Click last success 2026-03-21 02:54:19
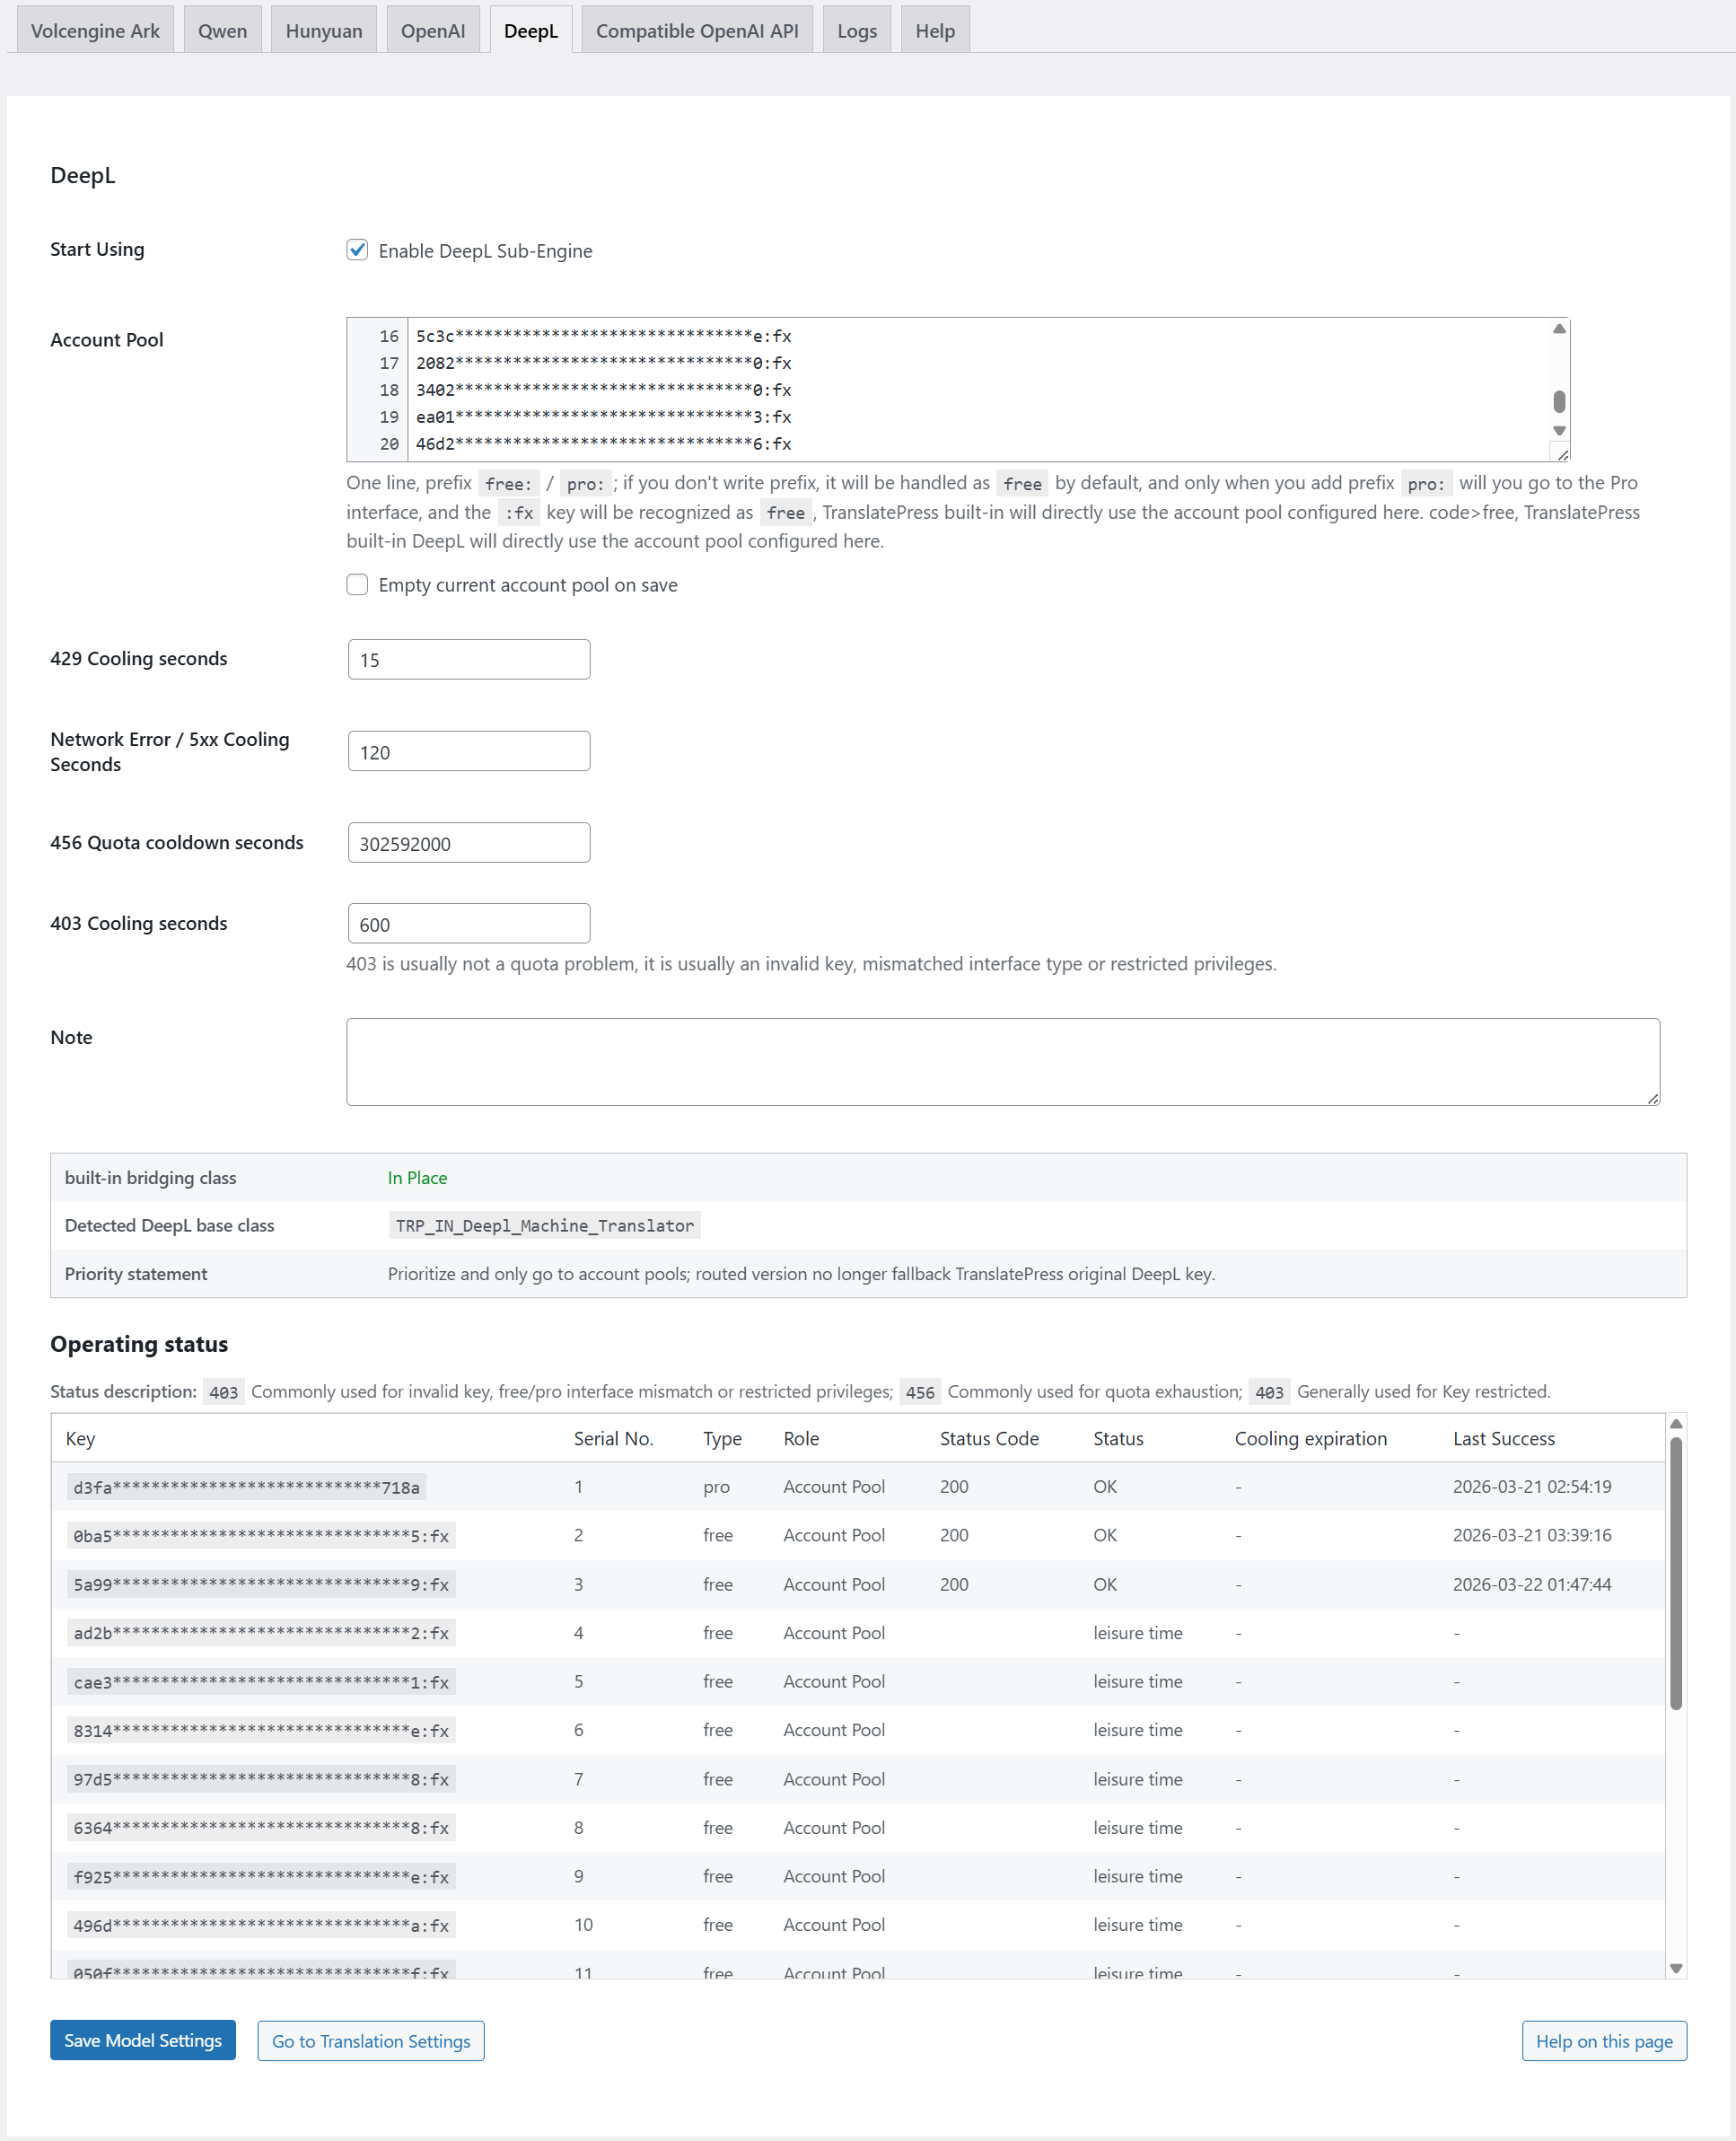 [x=1532, y=1487]
